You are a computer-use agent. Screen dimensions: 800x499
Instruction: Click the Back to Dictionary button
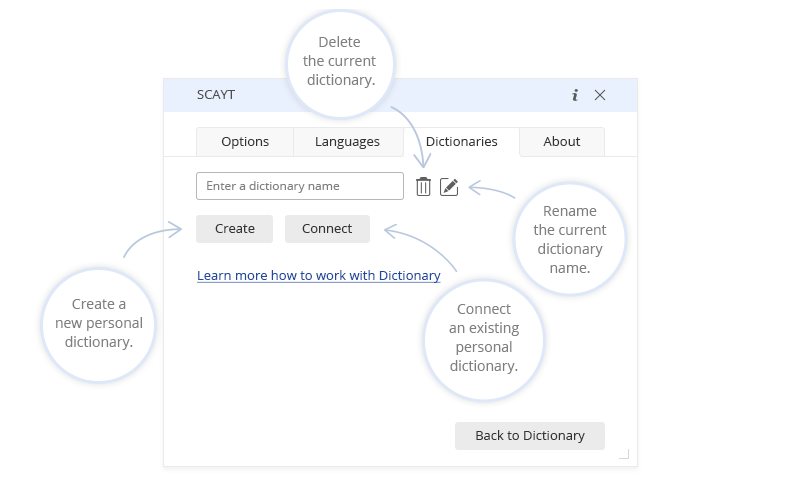(x=529, y=435)
